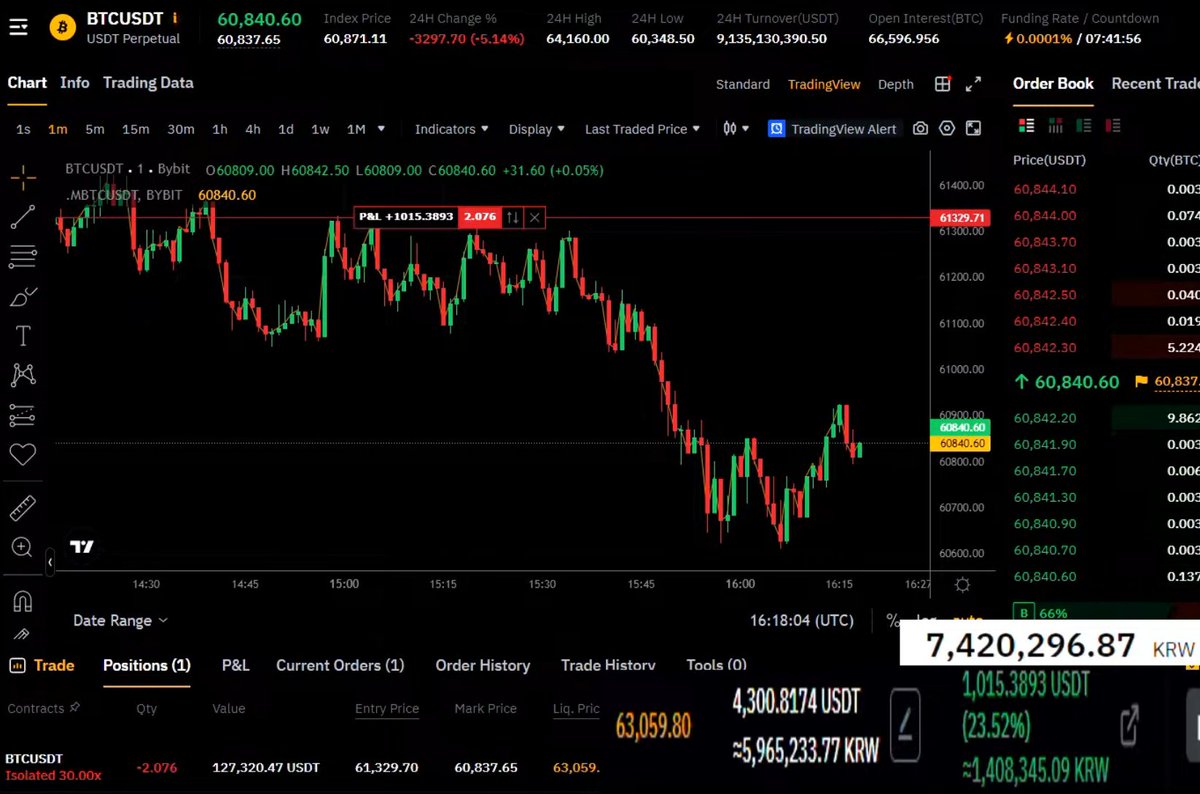Click the Entry Price column header

point(387,708)
